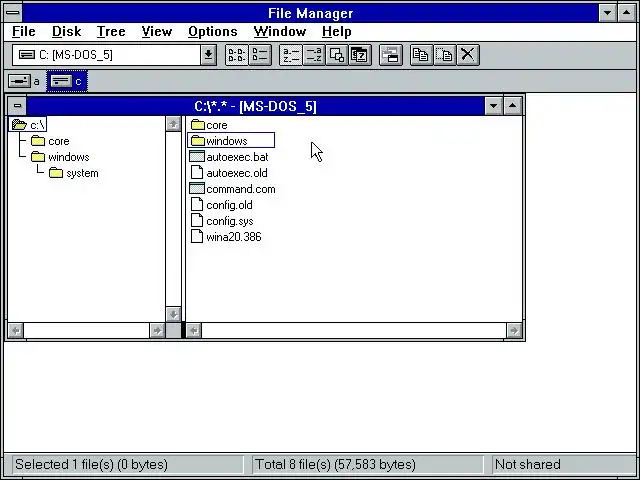The height and width of the screenshot is (480, 640).
Task: Select core folder in file list
Action: (x=209, y=124)
